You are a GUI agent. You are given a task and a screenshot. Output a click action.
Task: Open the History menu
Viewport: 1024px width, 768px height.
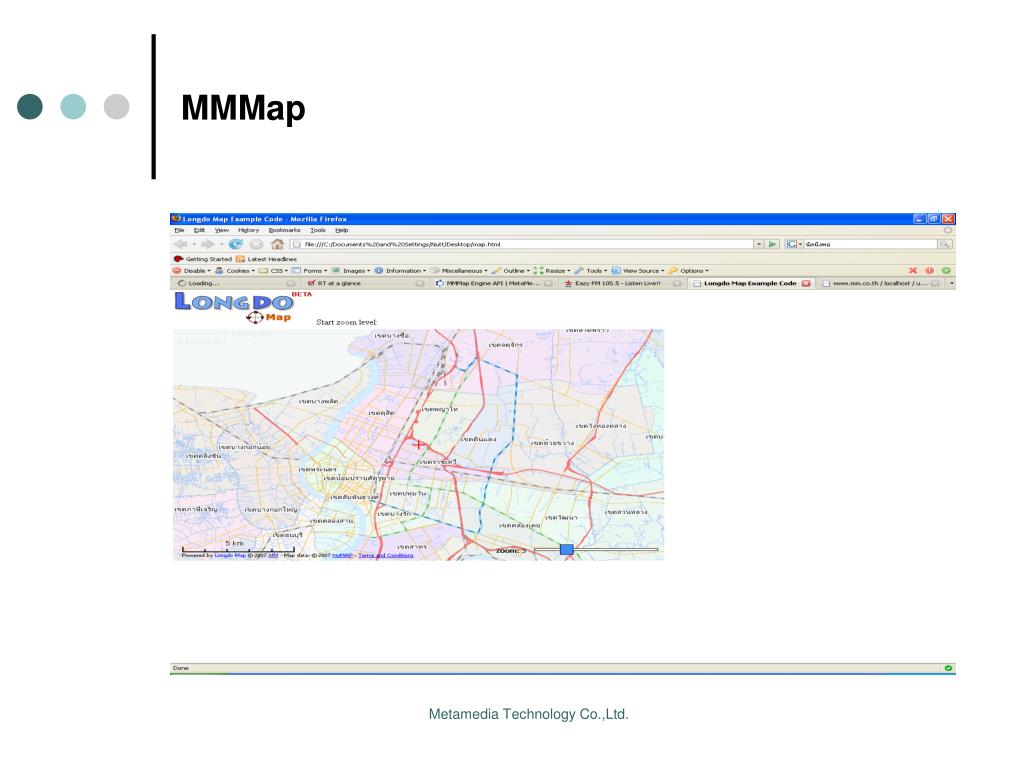tap(248, 231)
